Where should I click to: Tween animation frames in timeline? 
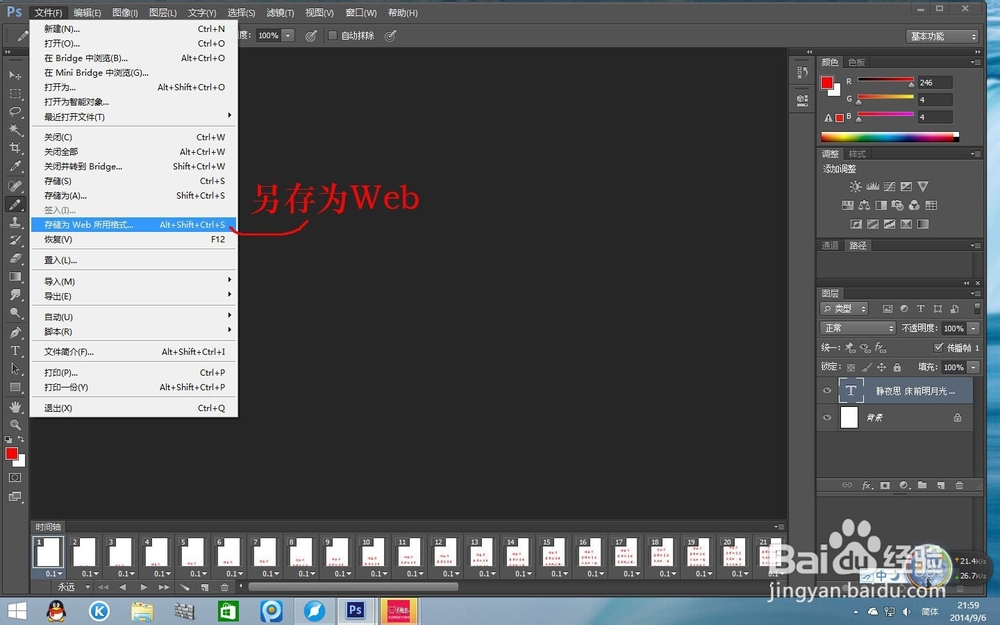[184, 587]
